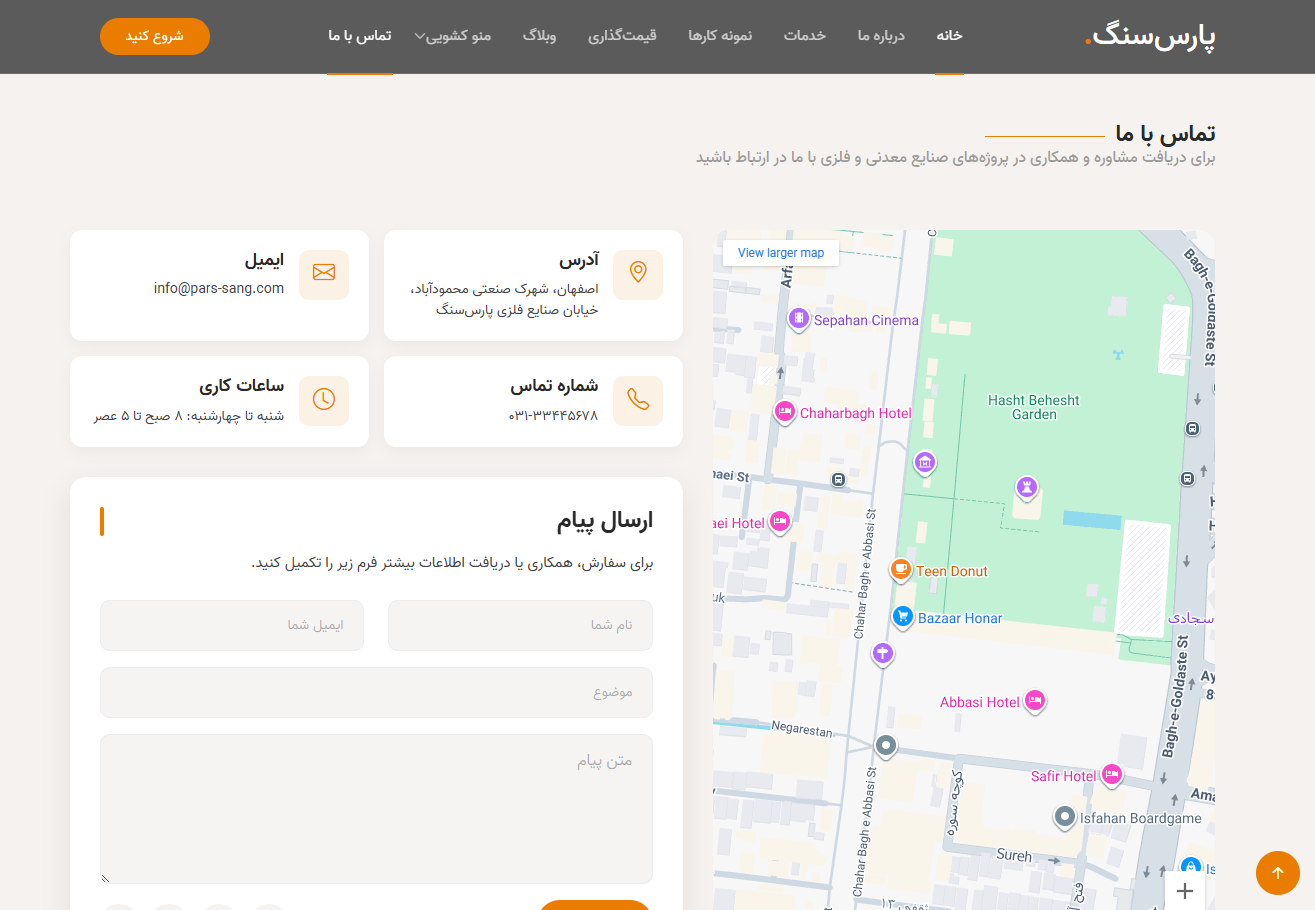Click the Teen Donut map marker

(900, 570)
